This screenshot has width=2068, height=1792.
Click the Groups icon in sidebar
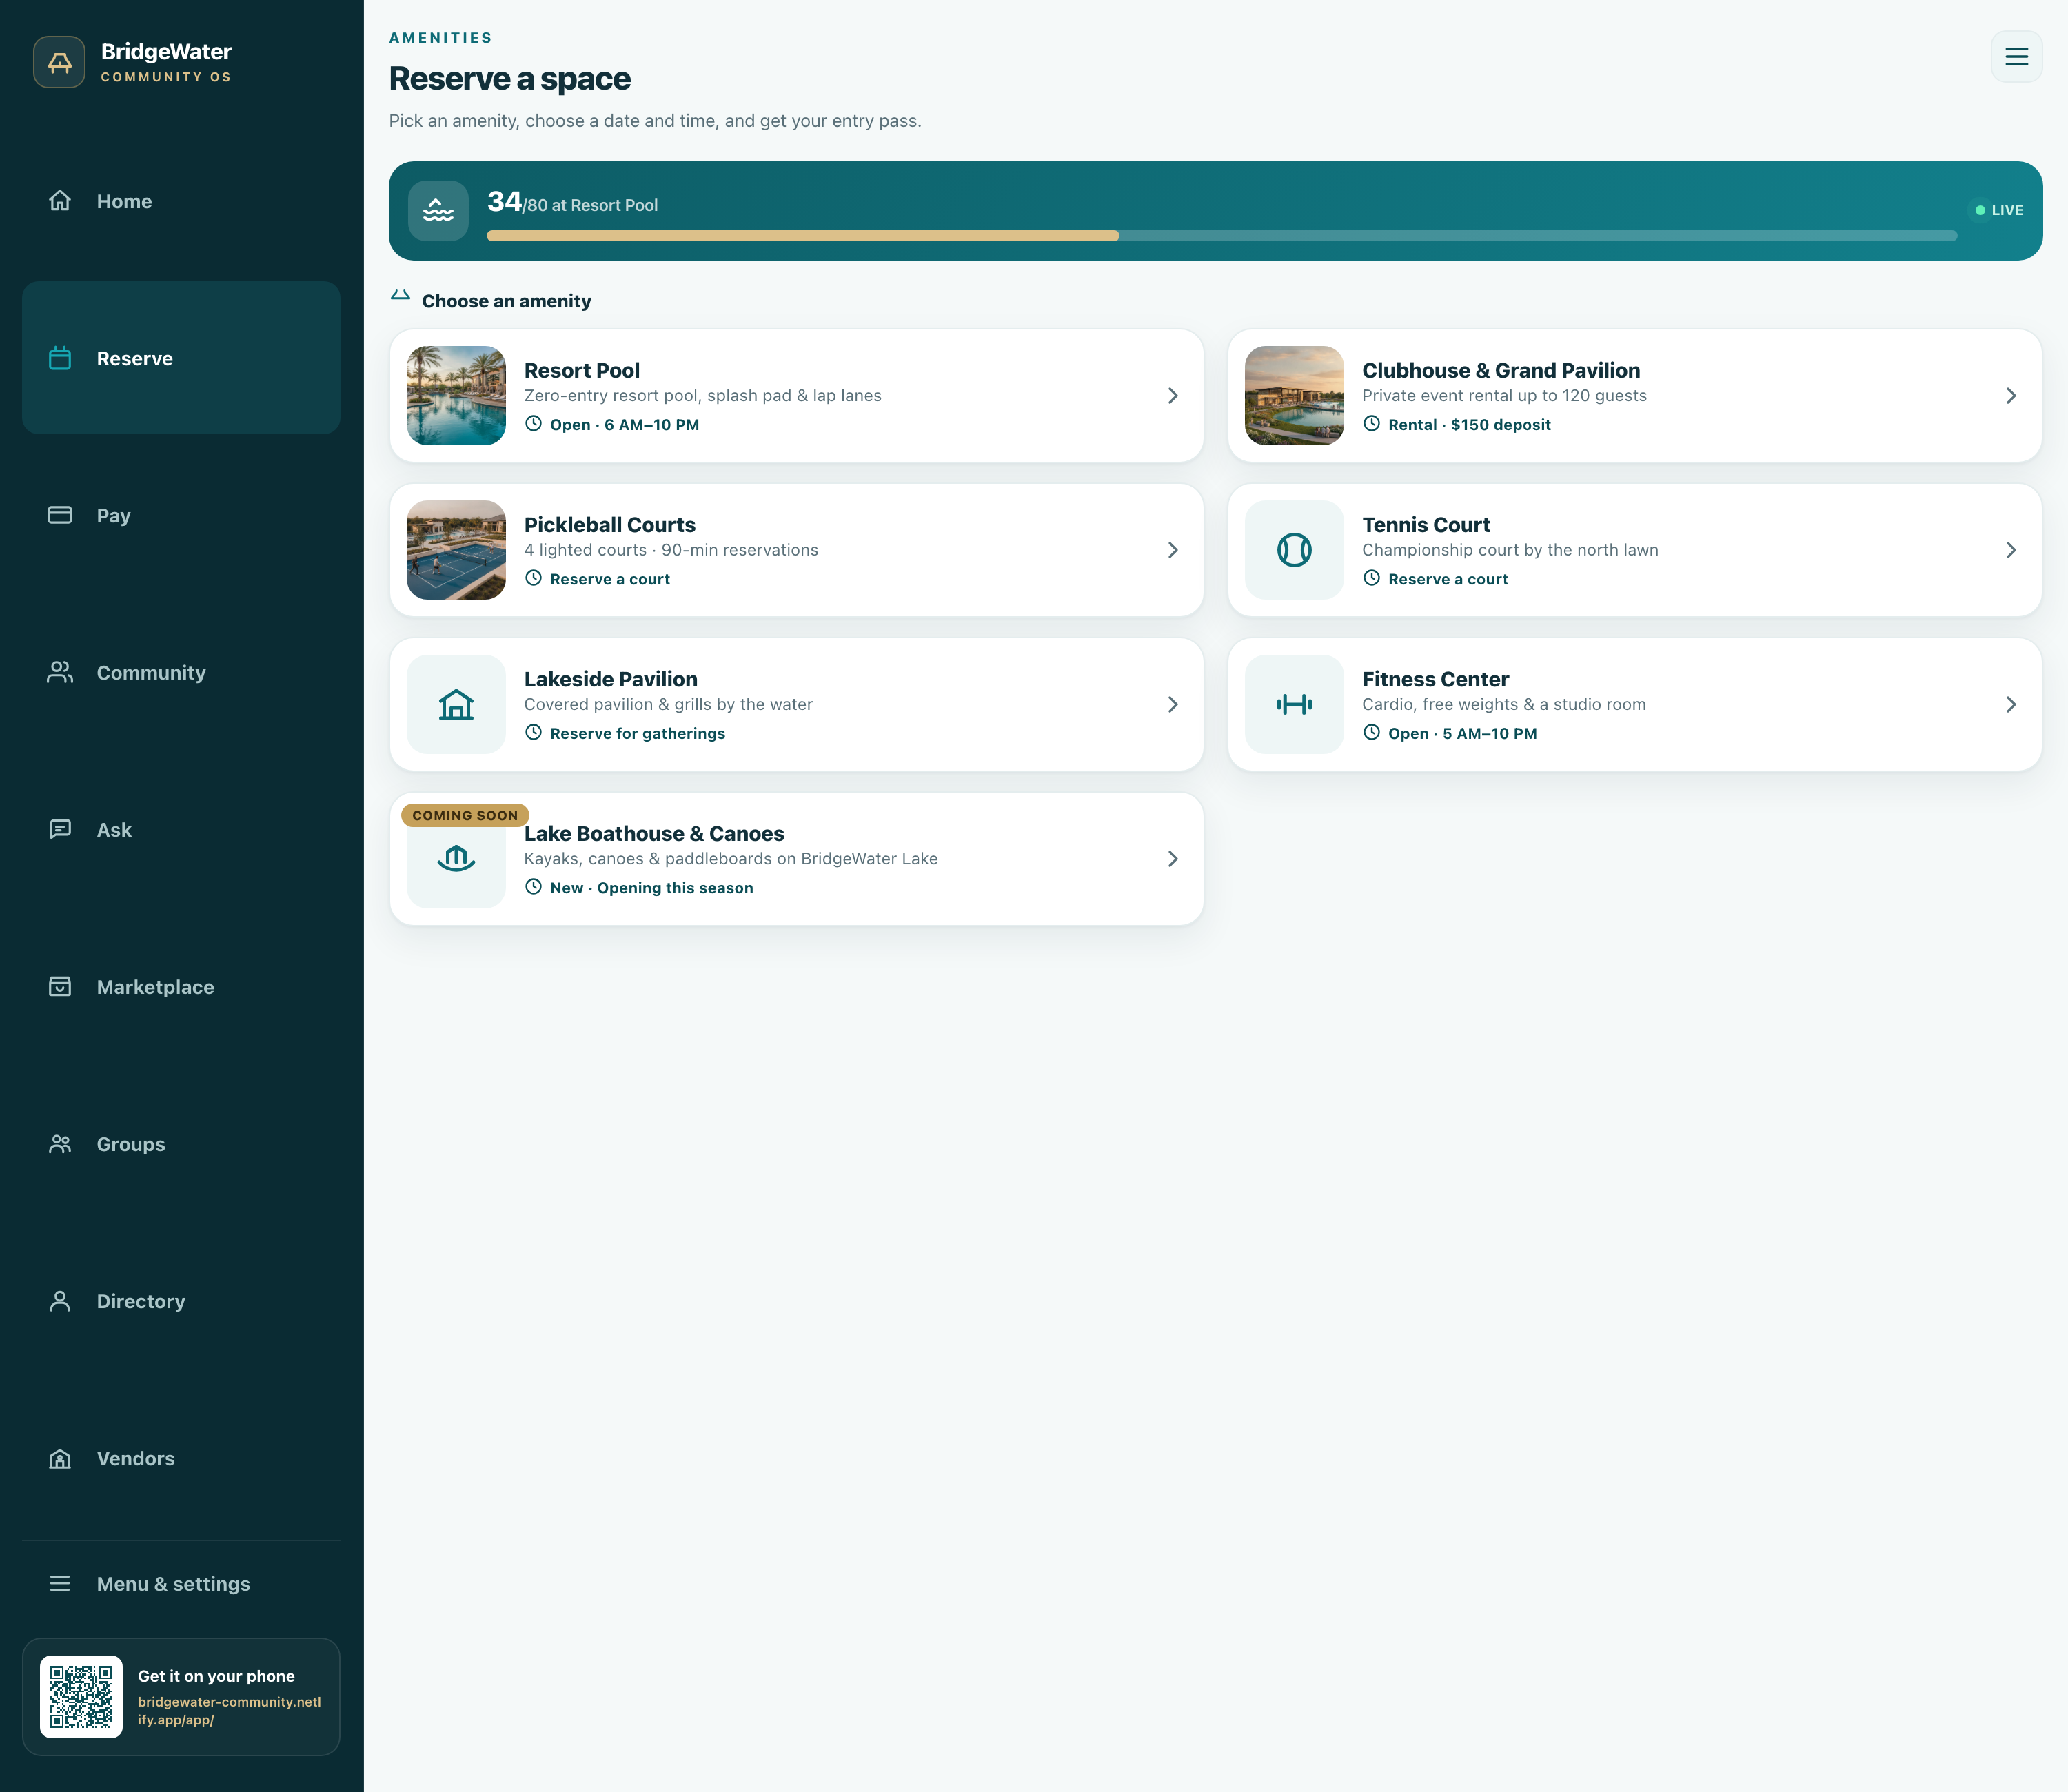(x=60, y=1143)
